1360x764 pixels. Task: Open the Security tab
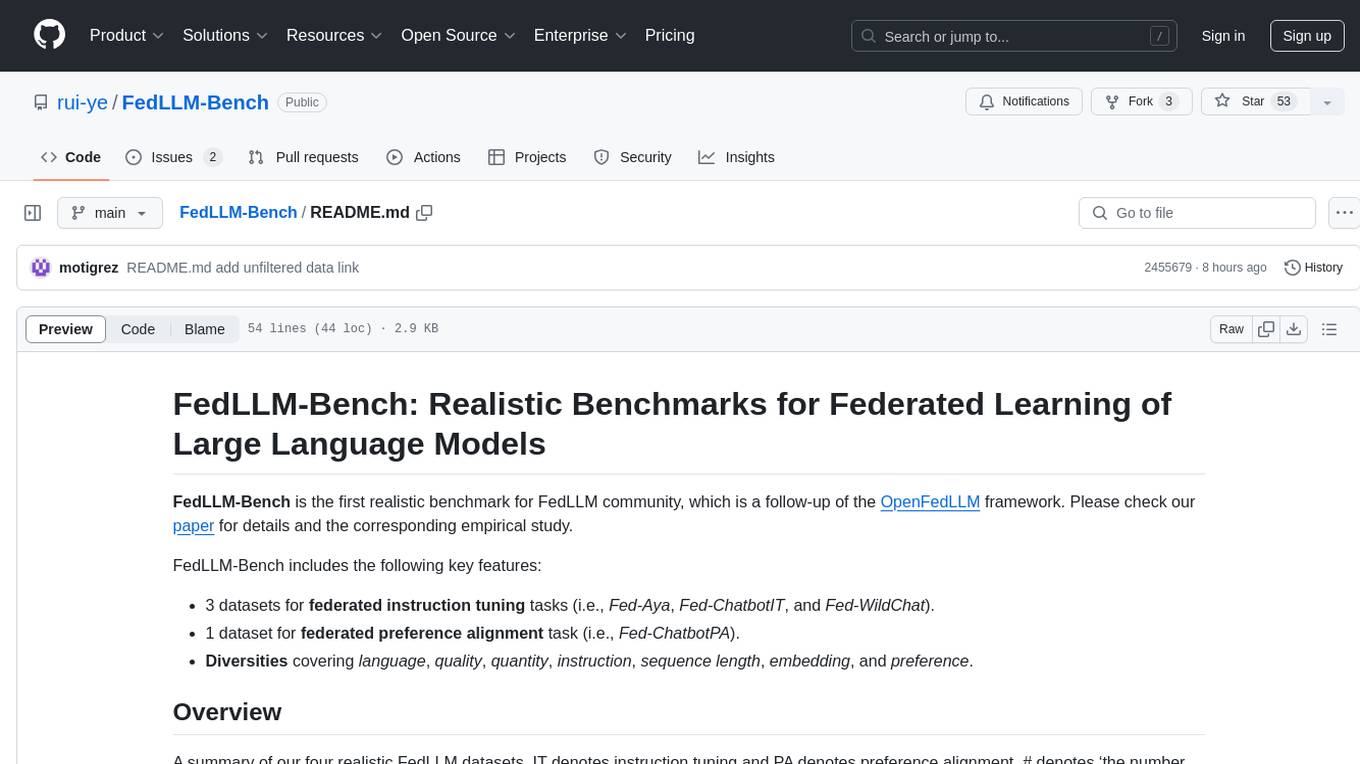coord(632,157)
